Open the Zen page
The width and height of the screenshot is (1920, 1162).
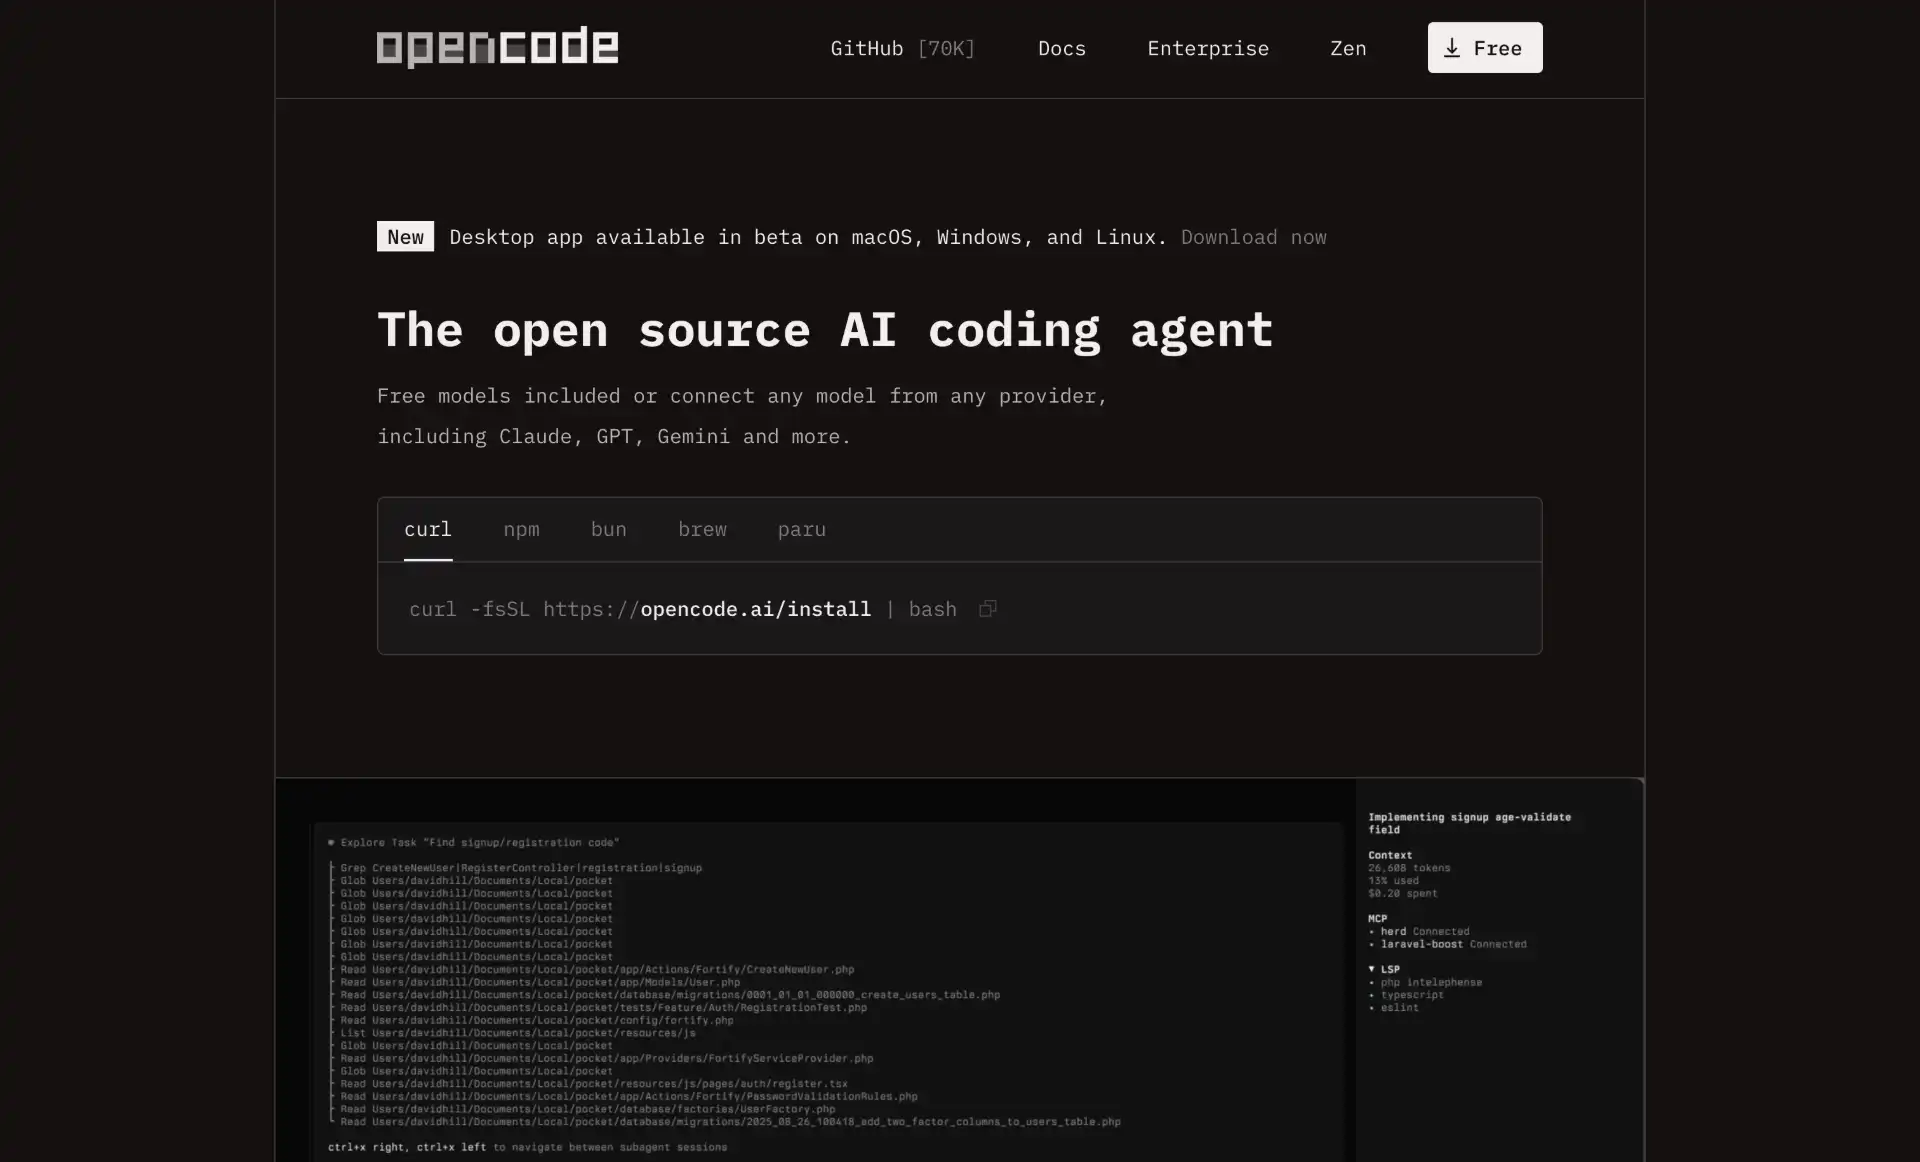pos(1347,48)
